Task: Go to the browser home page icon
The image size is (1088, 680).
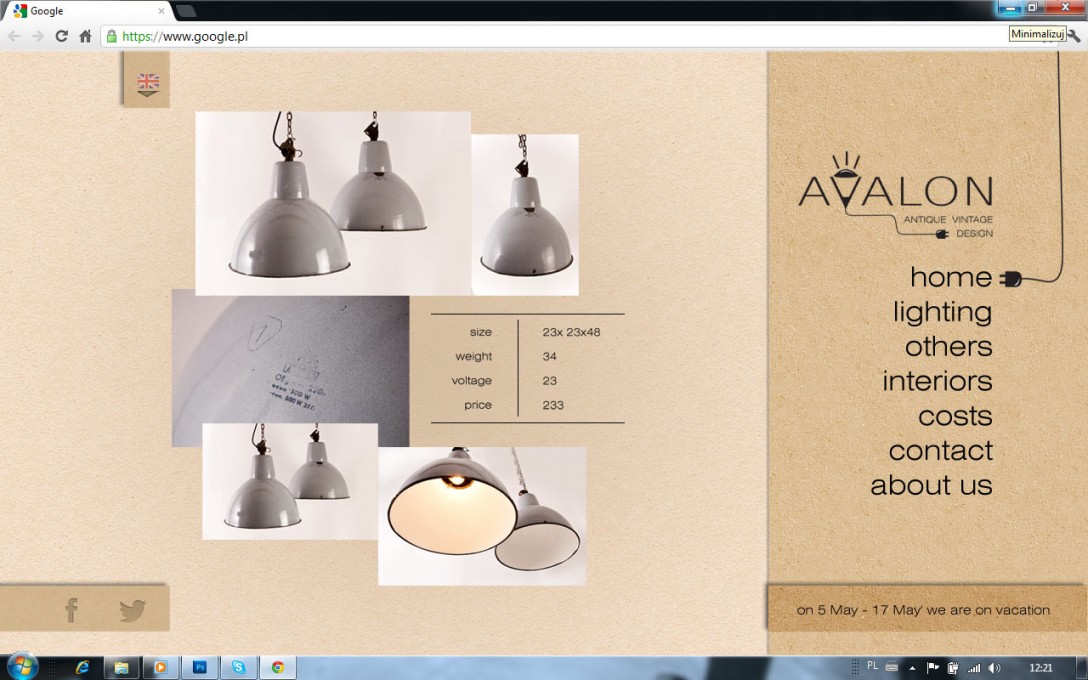Action: click(85, 36)
